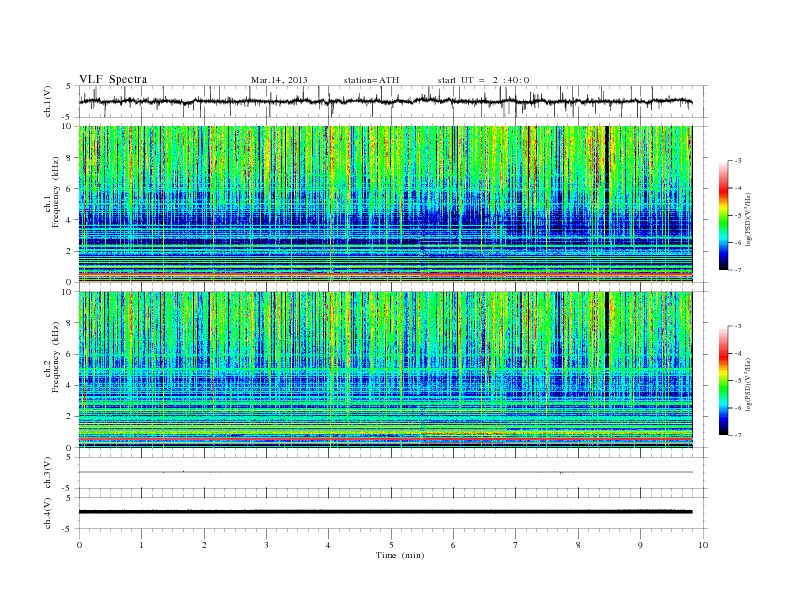This screenshot has width=792, height=612.
Task: Click the "-7" tick on ch.1 colorbar
Action: point(738,270)
